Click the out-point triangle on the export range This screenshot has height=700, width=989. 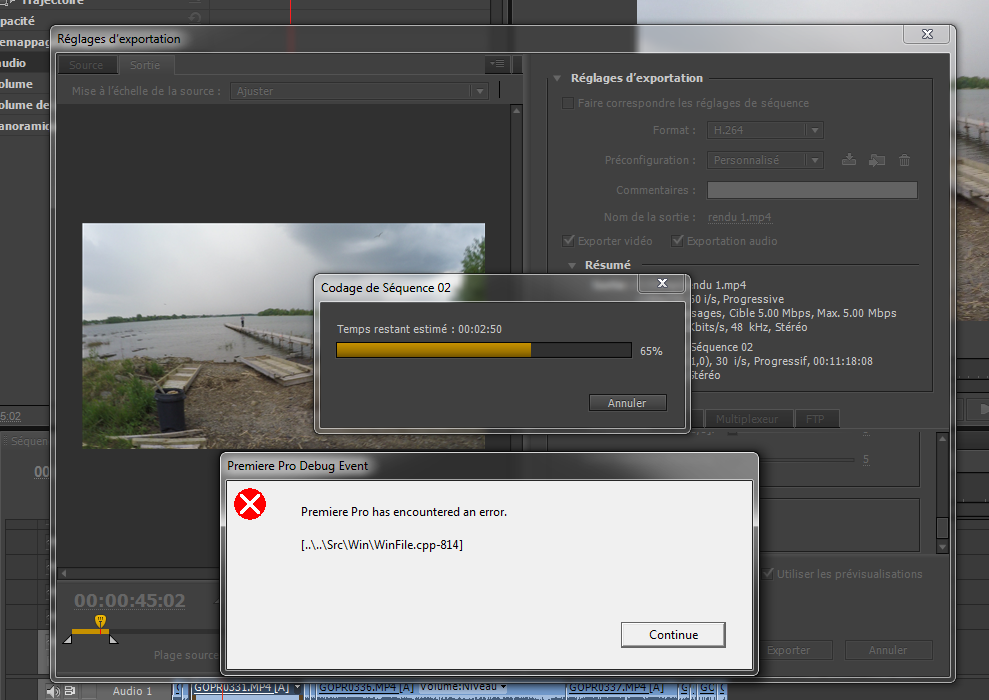point(114,639)
